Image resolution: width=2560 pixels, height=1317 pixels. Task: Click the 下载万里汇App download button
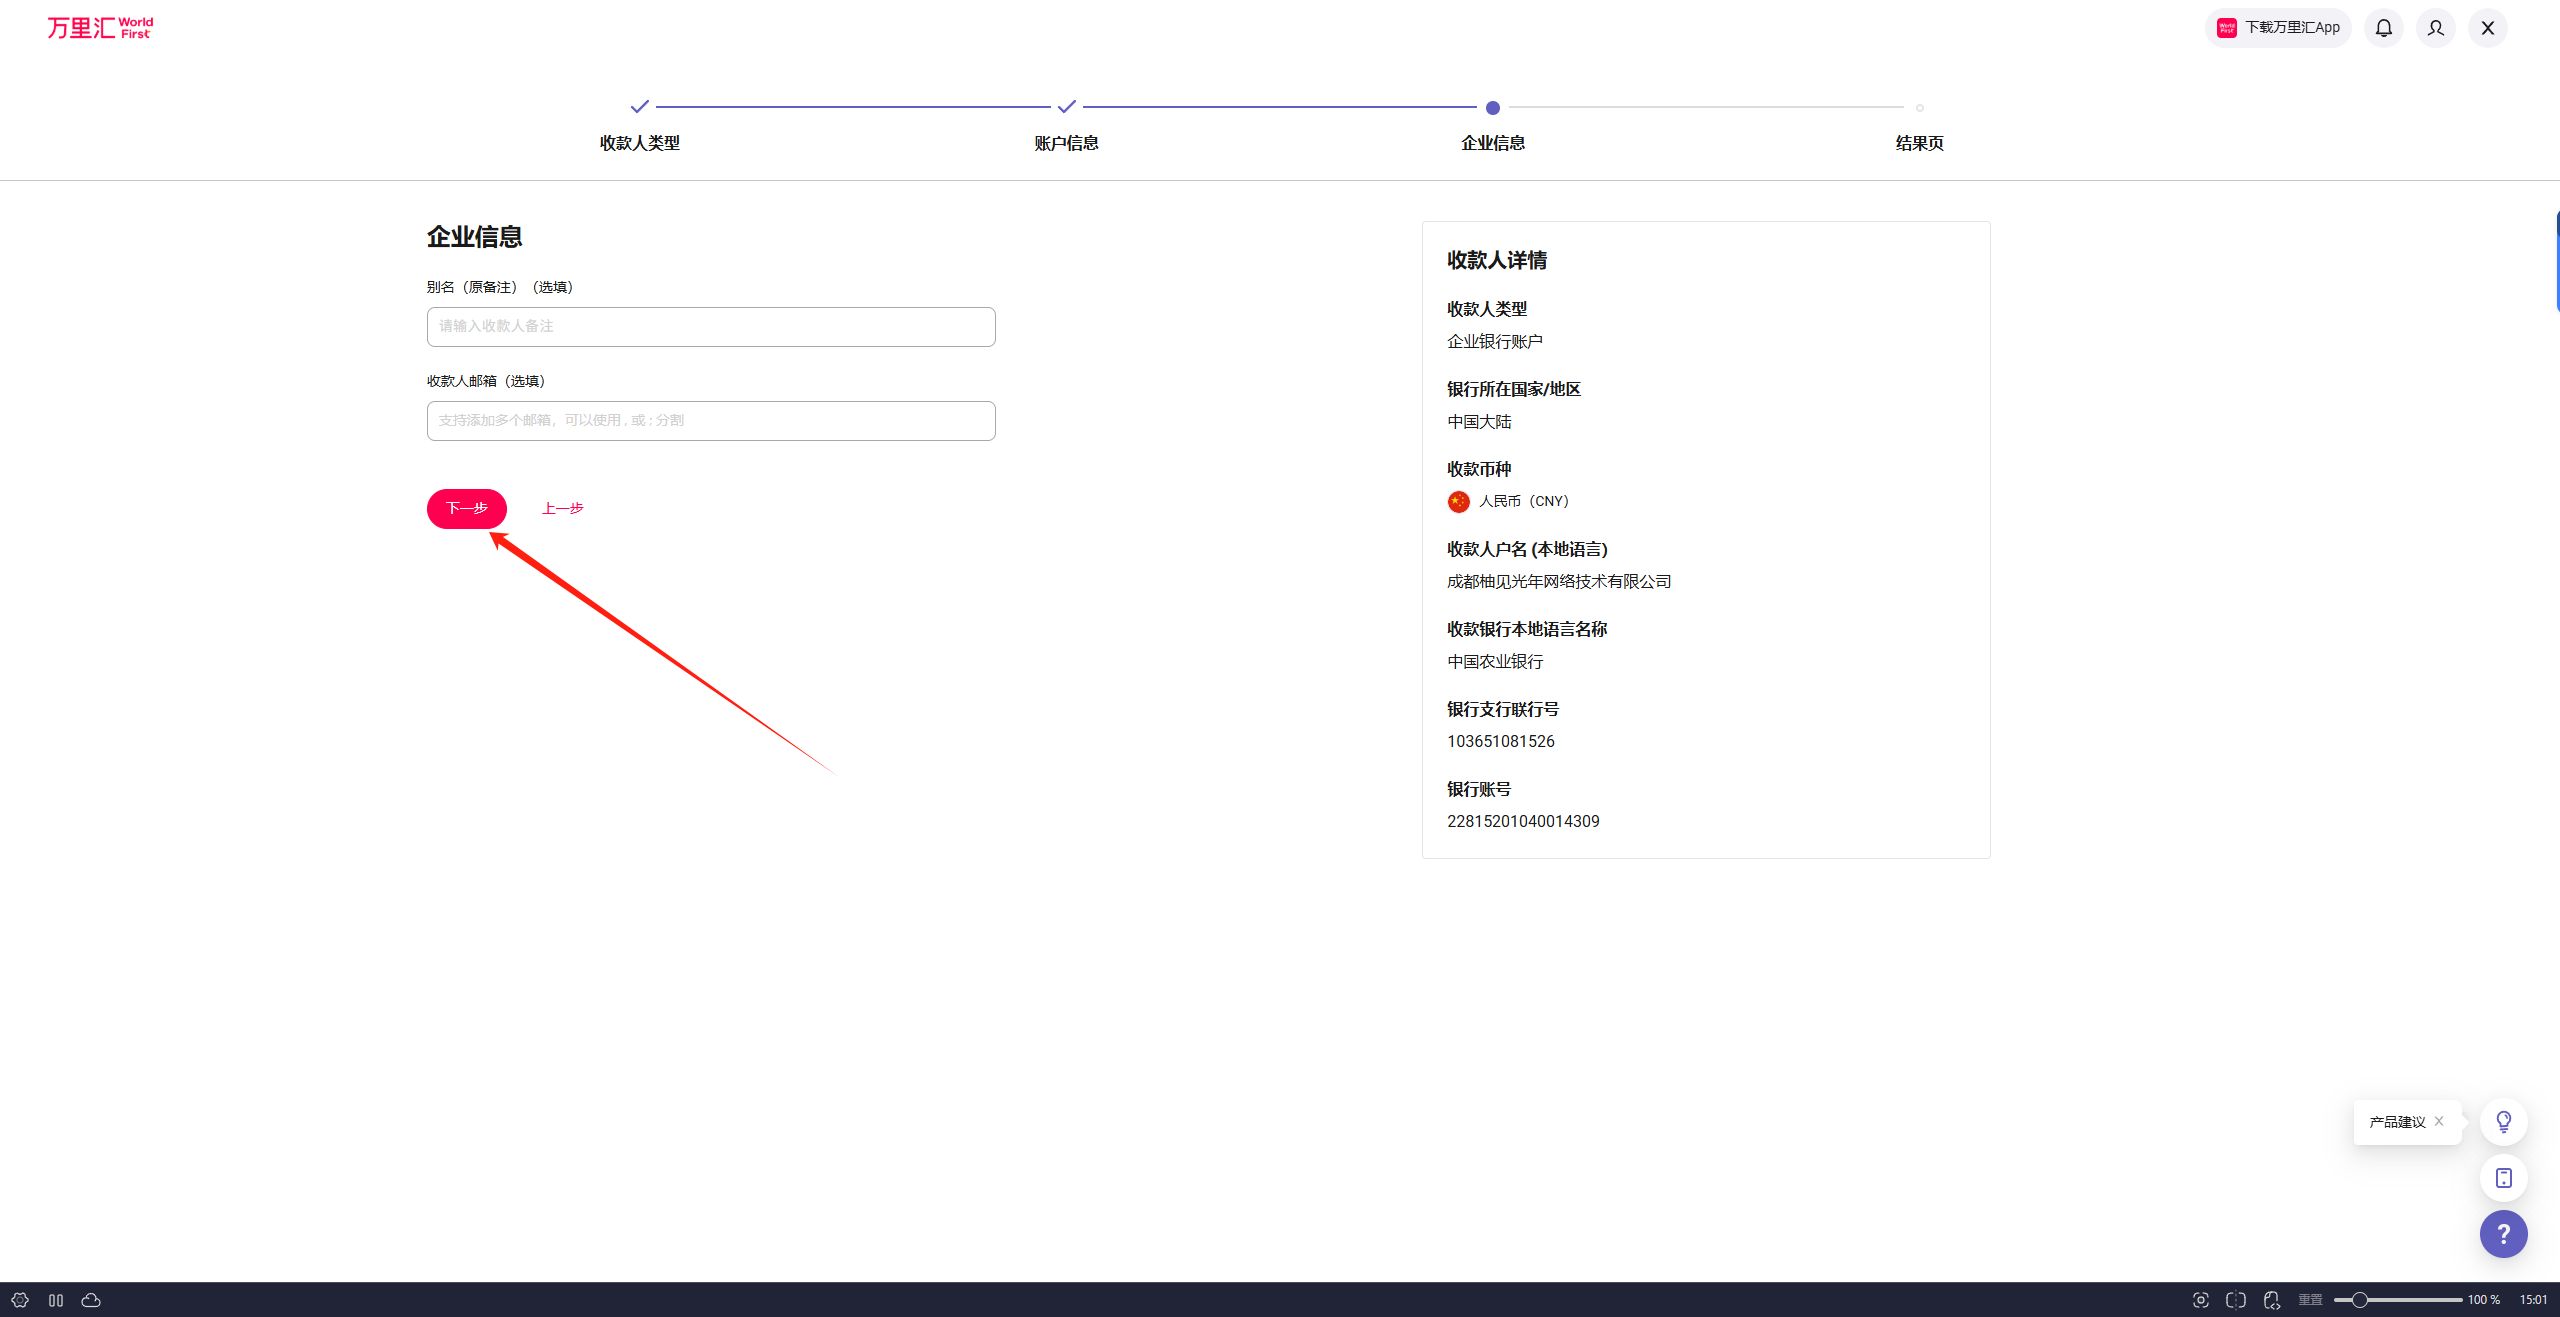(x=2278, y=28)
